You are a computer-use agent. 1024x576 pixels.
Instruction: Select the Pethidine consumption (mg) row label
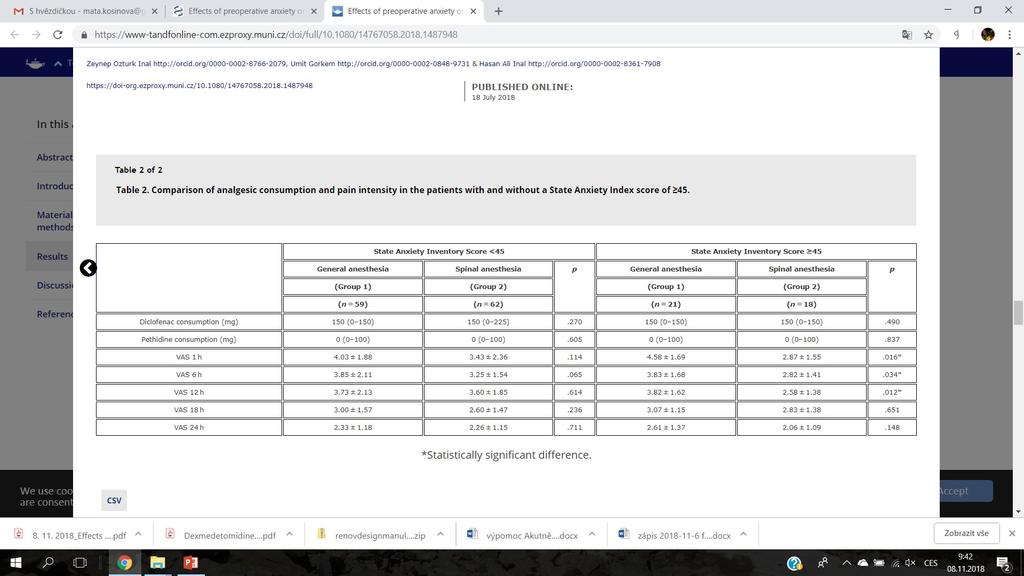189,340
